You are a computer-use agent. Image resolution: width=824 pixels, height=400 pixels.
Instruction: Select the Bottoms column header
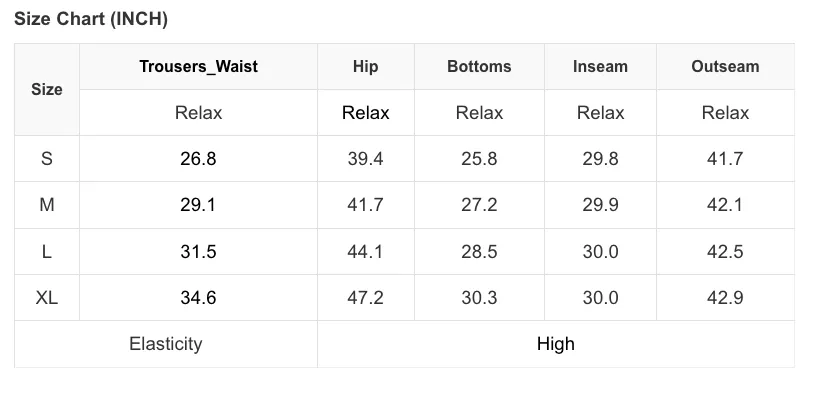tap(479, 67)
